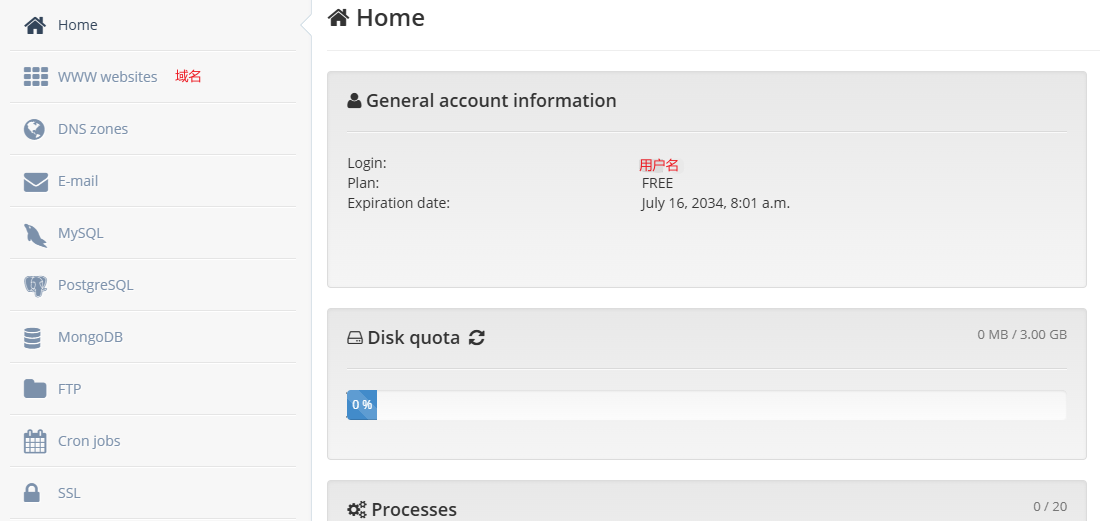Click the FTP folder icon

35,389
